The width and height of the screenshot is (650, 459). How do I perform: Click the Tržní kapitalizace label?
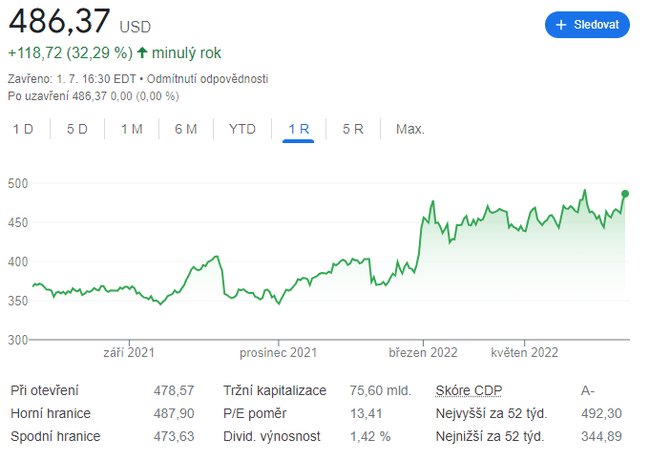pos(274,390)
